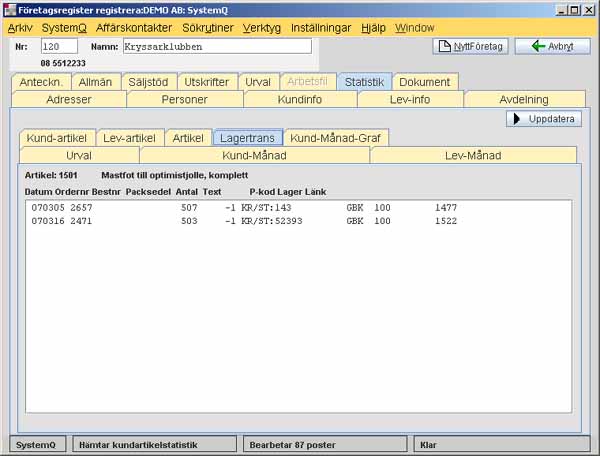
Task: Open the Adresser tab
Action: (69, 99)
